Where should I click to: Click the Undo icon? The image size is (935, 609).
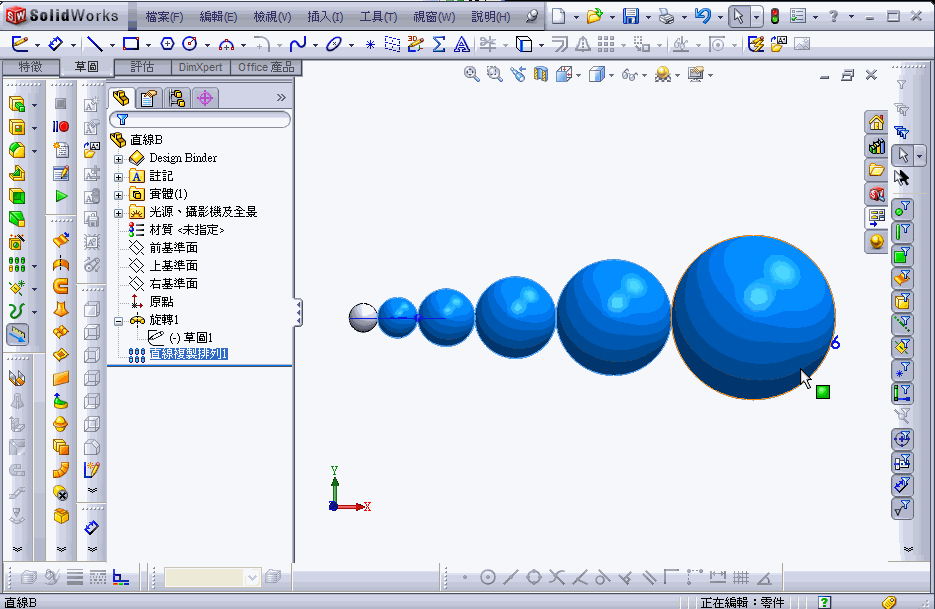(702, 16)
